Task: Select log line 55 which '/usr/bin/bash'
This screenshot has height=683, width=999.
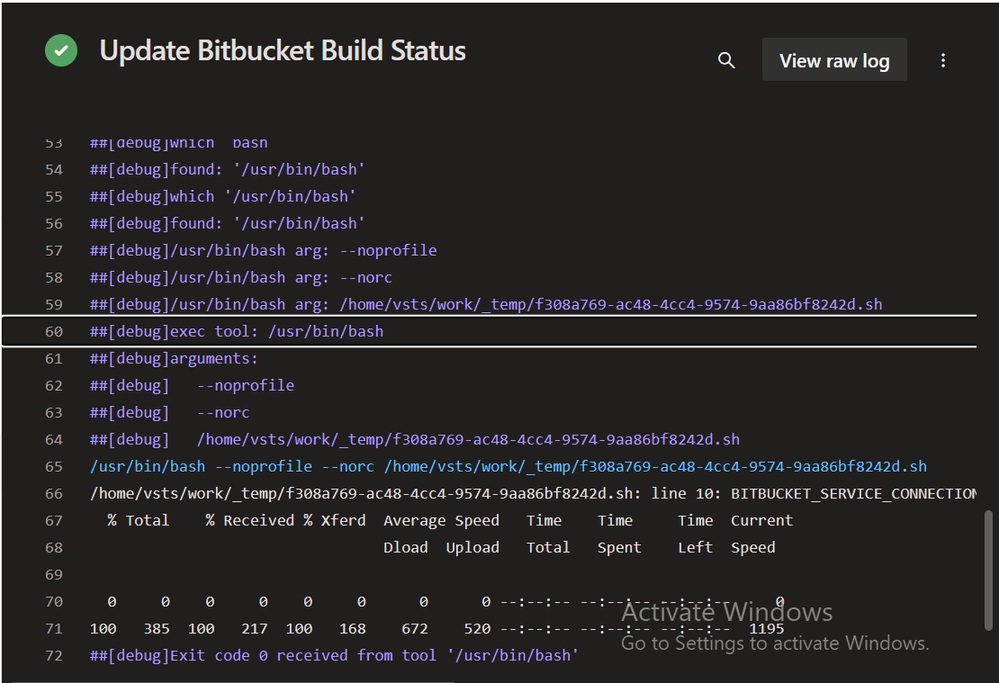Action: pos(223,196)
